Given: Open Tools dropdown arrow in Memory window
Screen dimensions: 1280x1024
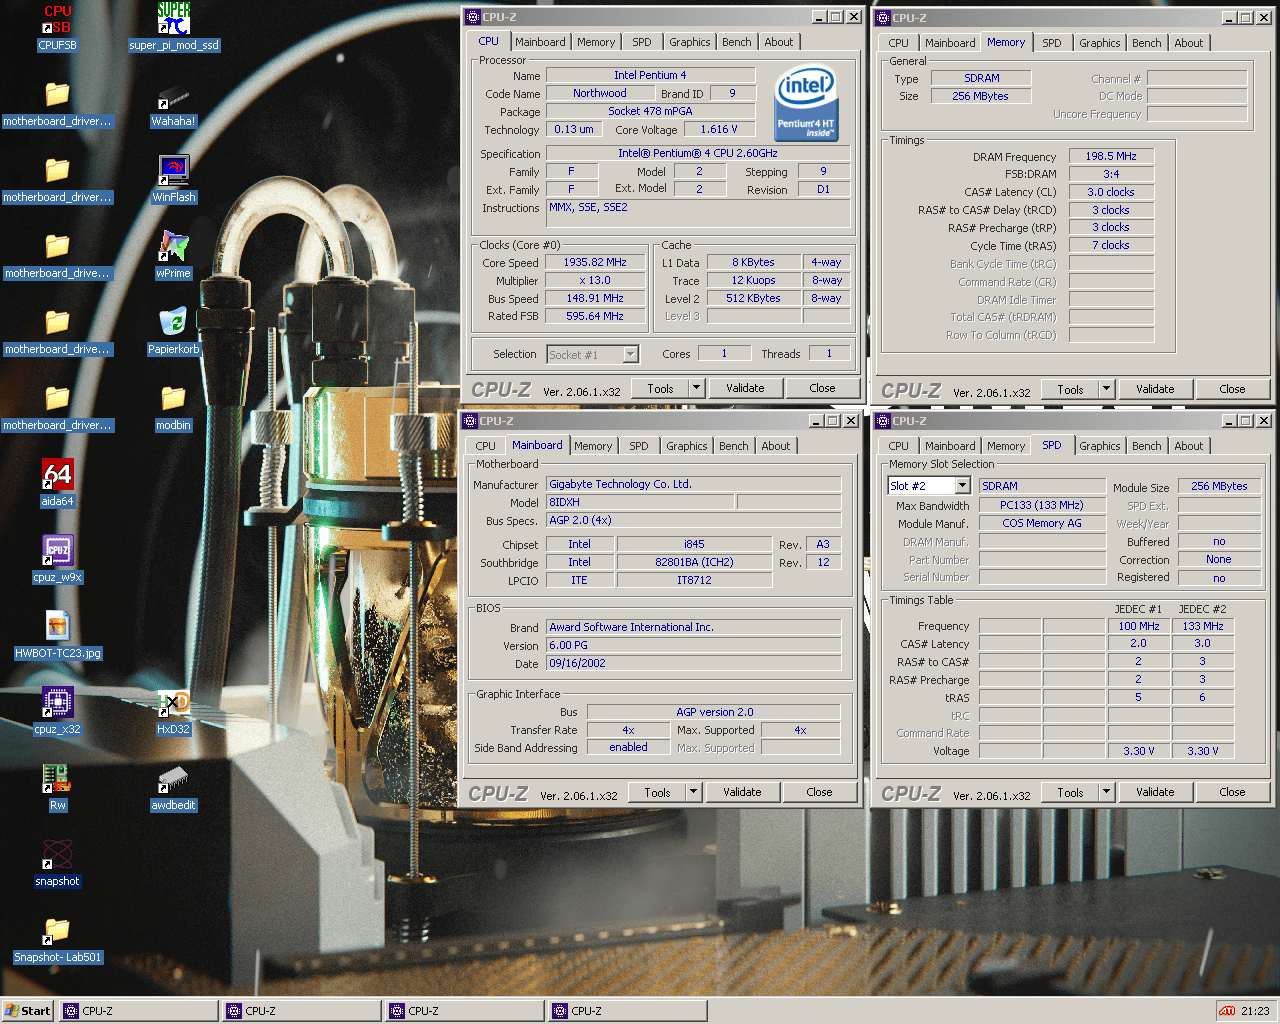Looking at the screenshot, I should pos(1107,389).
